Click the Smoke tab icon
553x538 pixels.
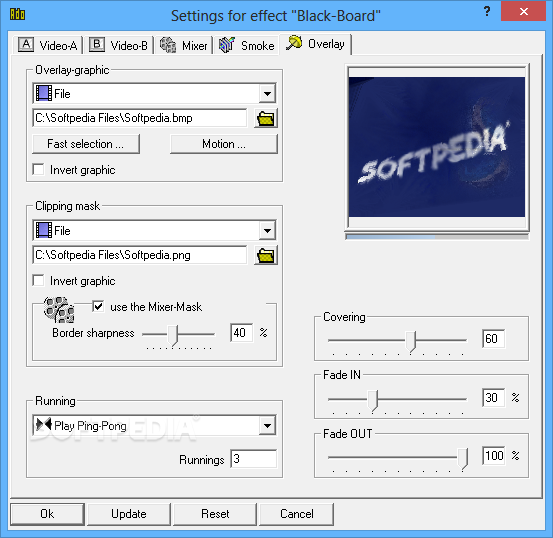(227, 45)
